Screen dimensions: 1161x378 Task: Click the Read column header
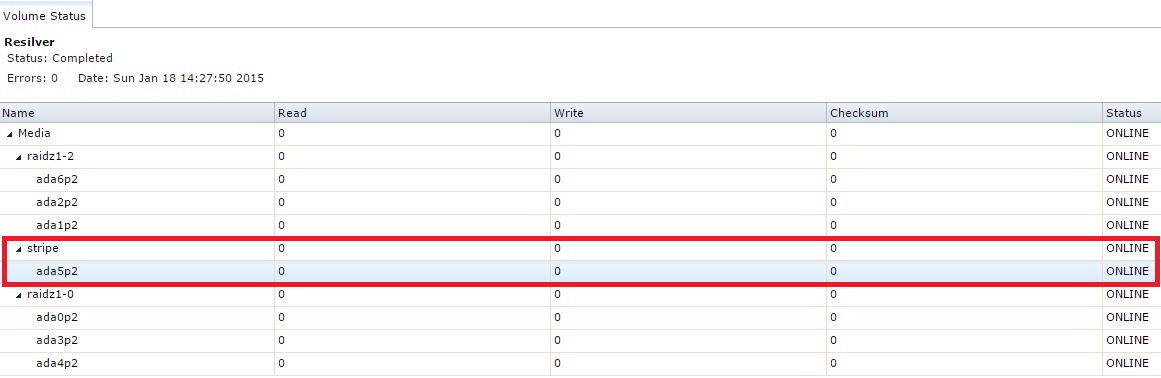click(412, 113)
